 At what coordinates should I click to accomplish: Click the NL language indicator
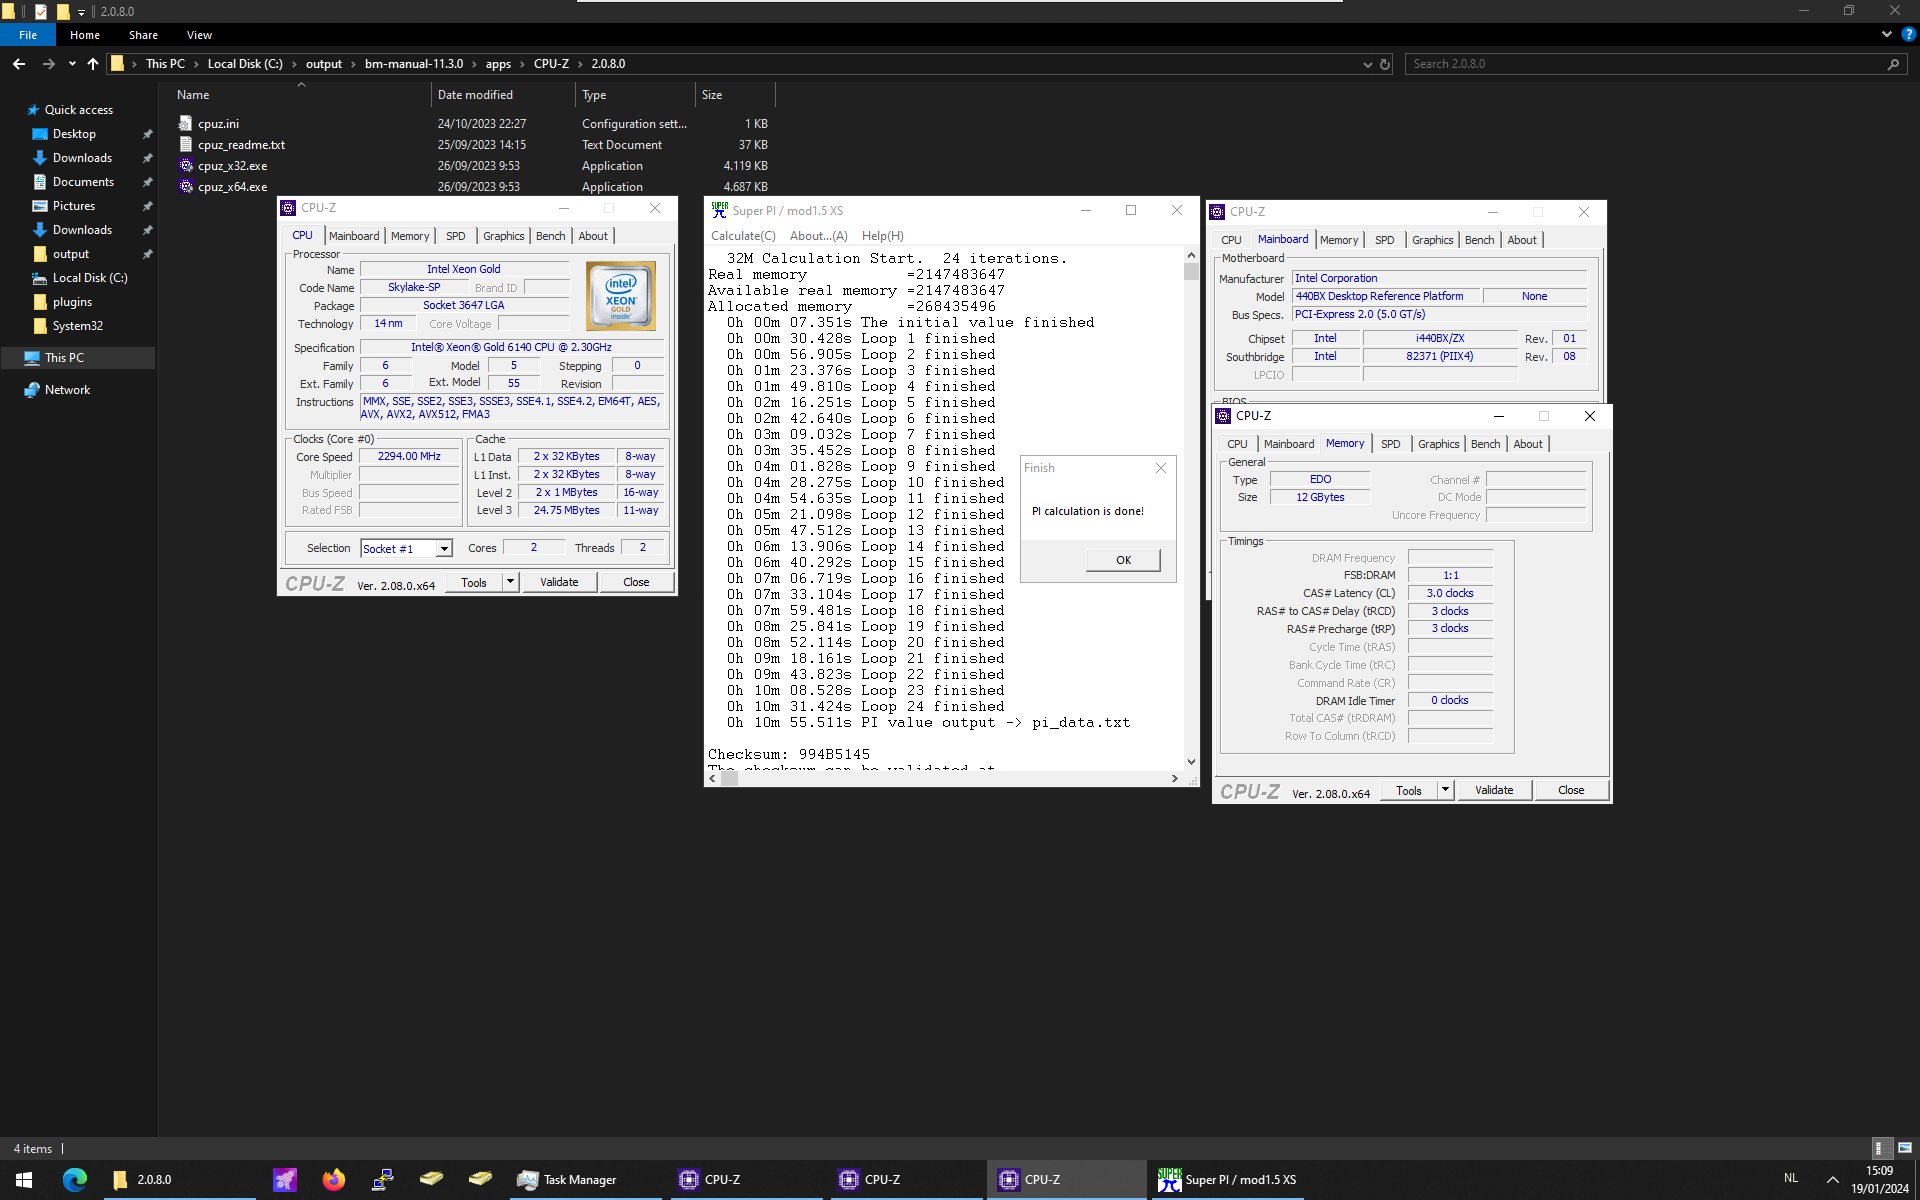[x=1791, y=1179]
